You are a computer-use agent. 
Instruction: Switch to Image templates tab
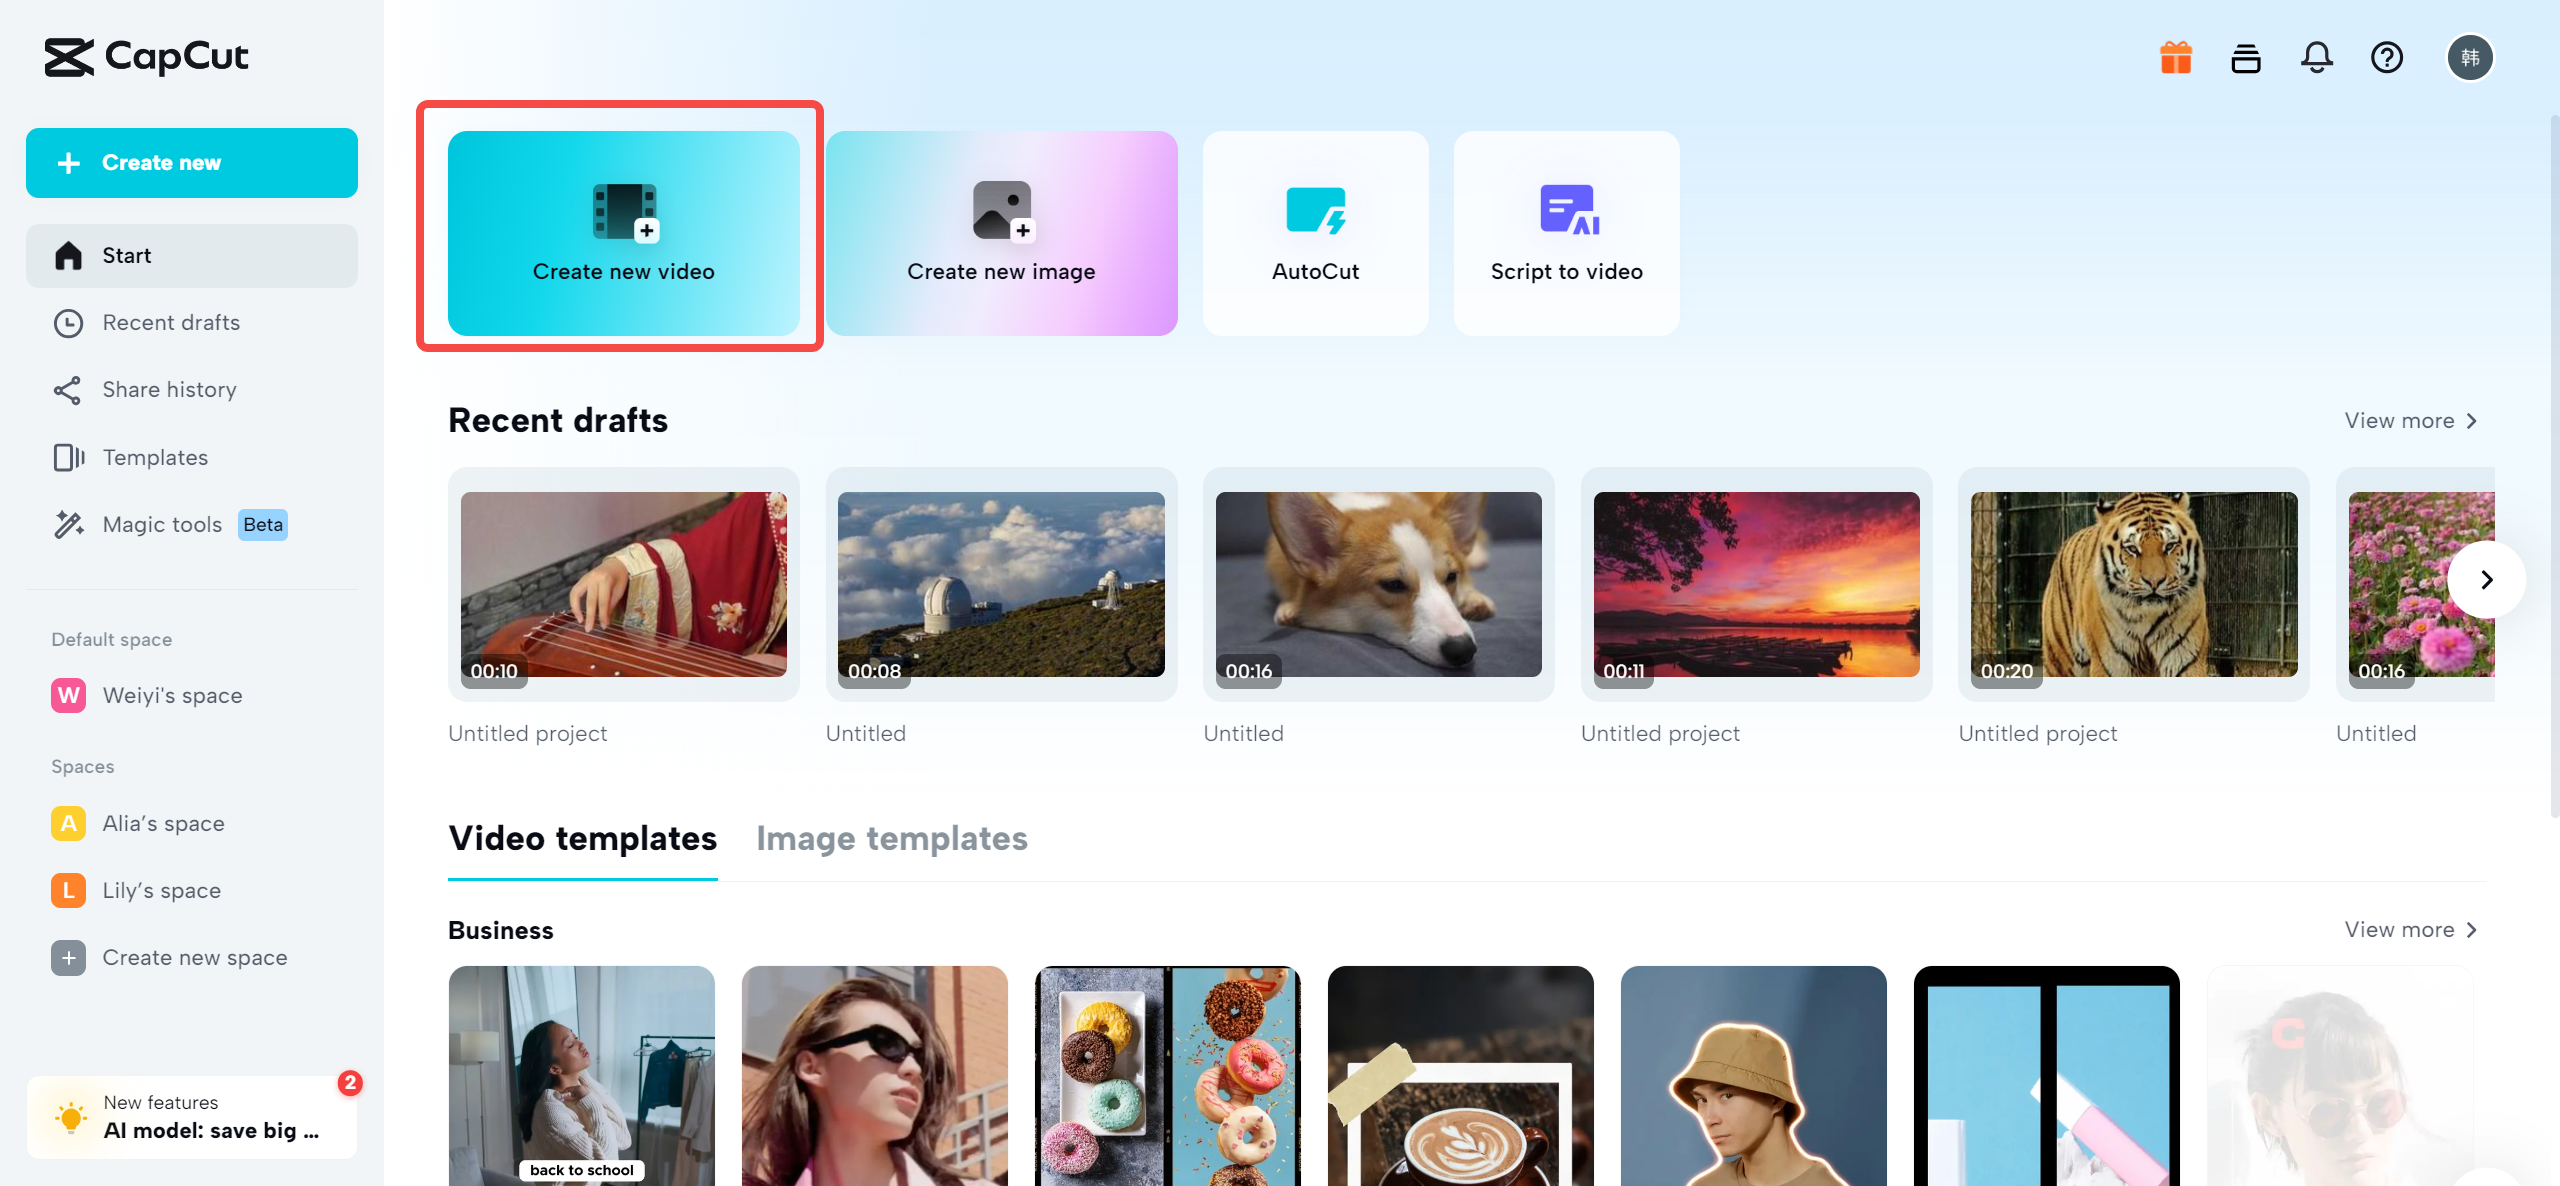891,839
